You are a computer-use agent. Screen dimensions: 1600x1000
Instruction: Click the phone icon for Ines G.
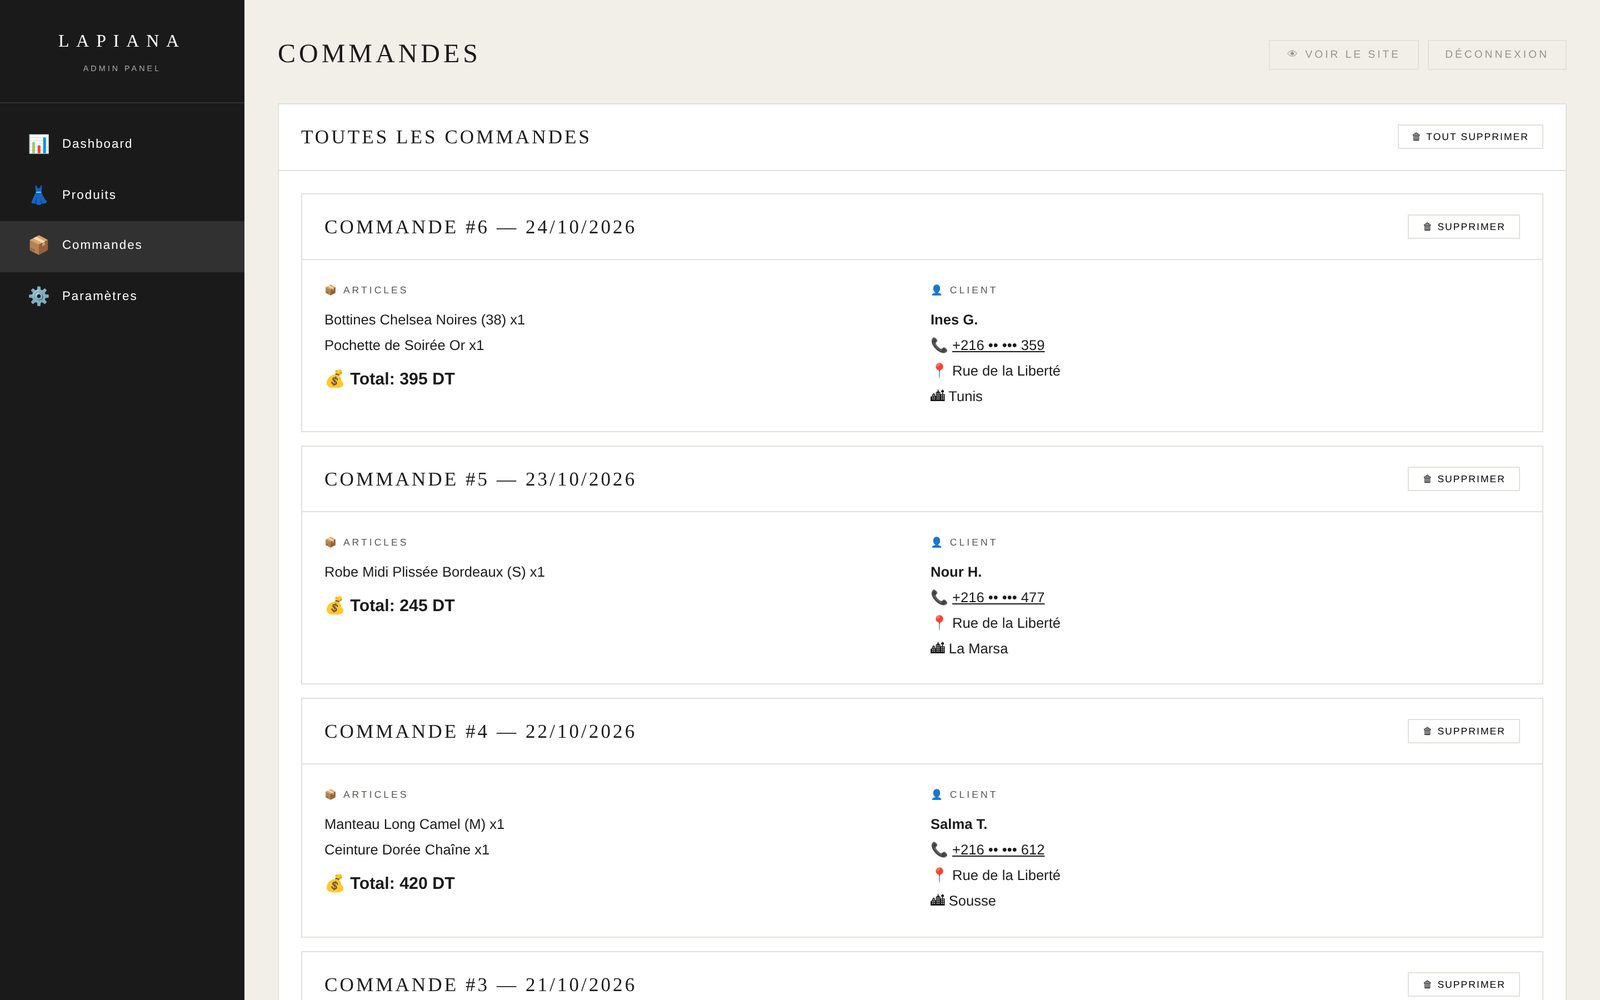coord(939,345)
